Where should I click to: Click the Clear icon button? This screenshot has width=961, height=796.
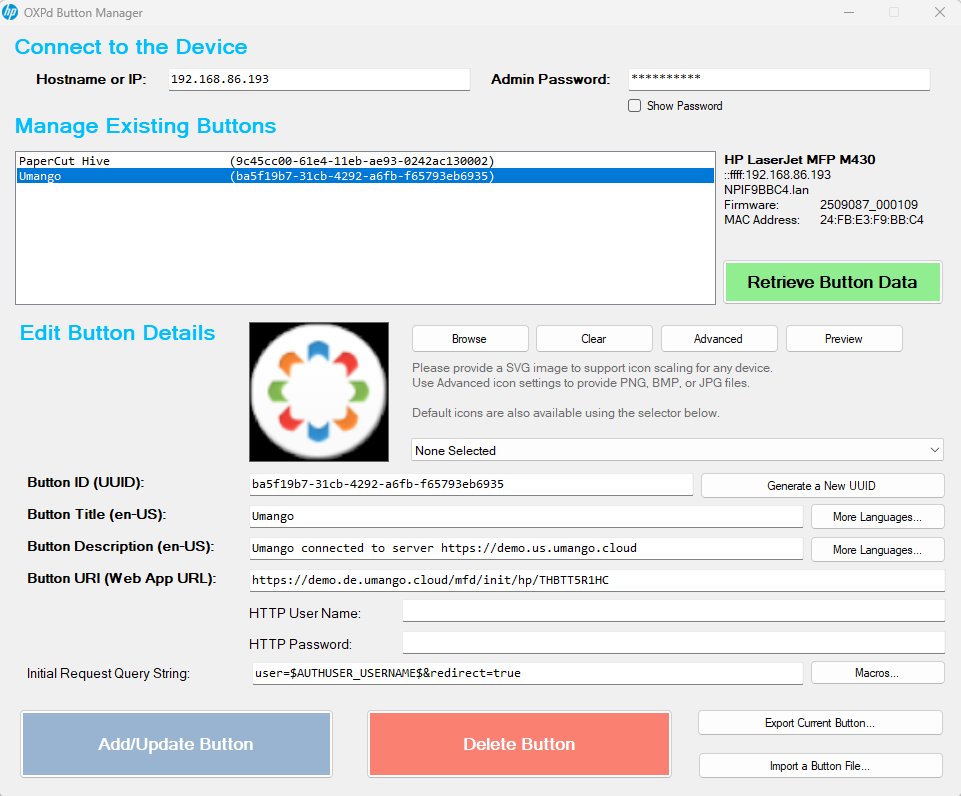(594, 339)
